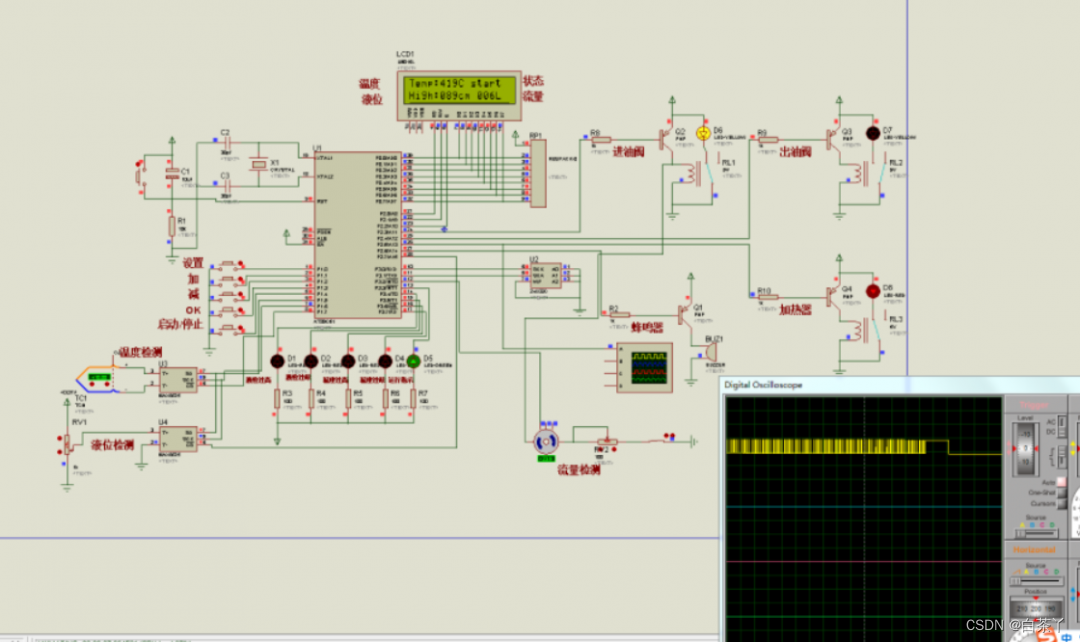
Task: Select transistor Q2 near 进油阀
Action: tap(666, 138)
